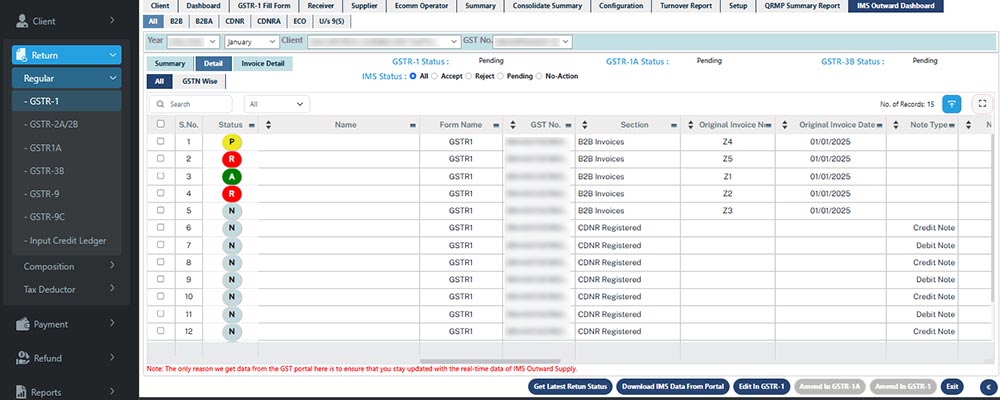Select the Accept IMS status radio button
Image resolution: width=1000 pixels, height=400 pixels.
tap(435, 76)
